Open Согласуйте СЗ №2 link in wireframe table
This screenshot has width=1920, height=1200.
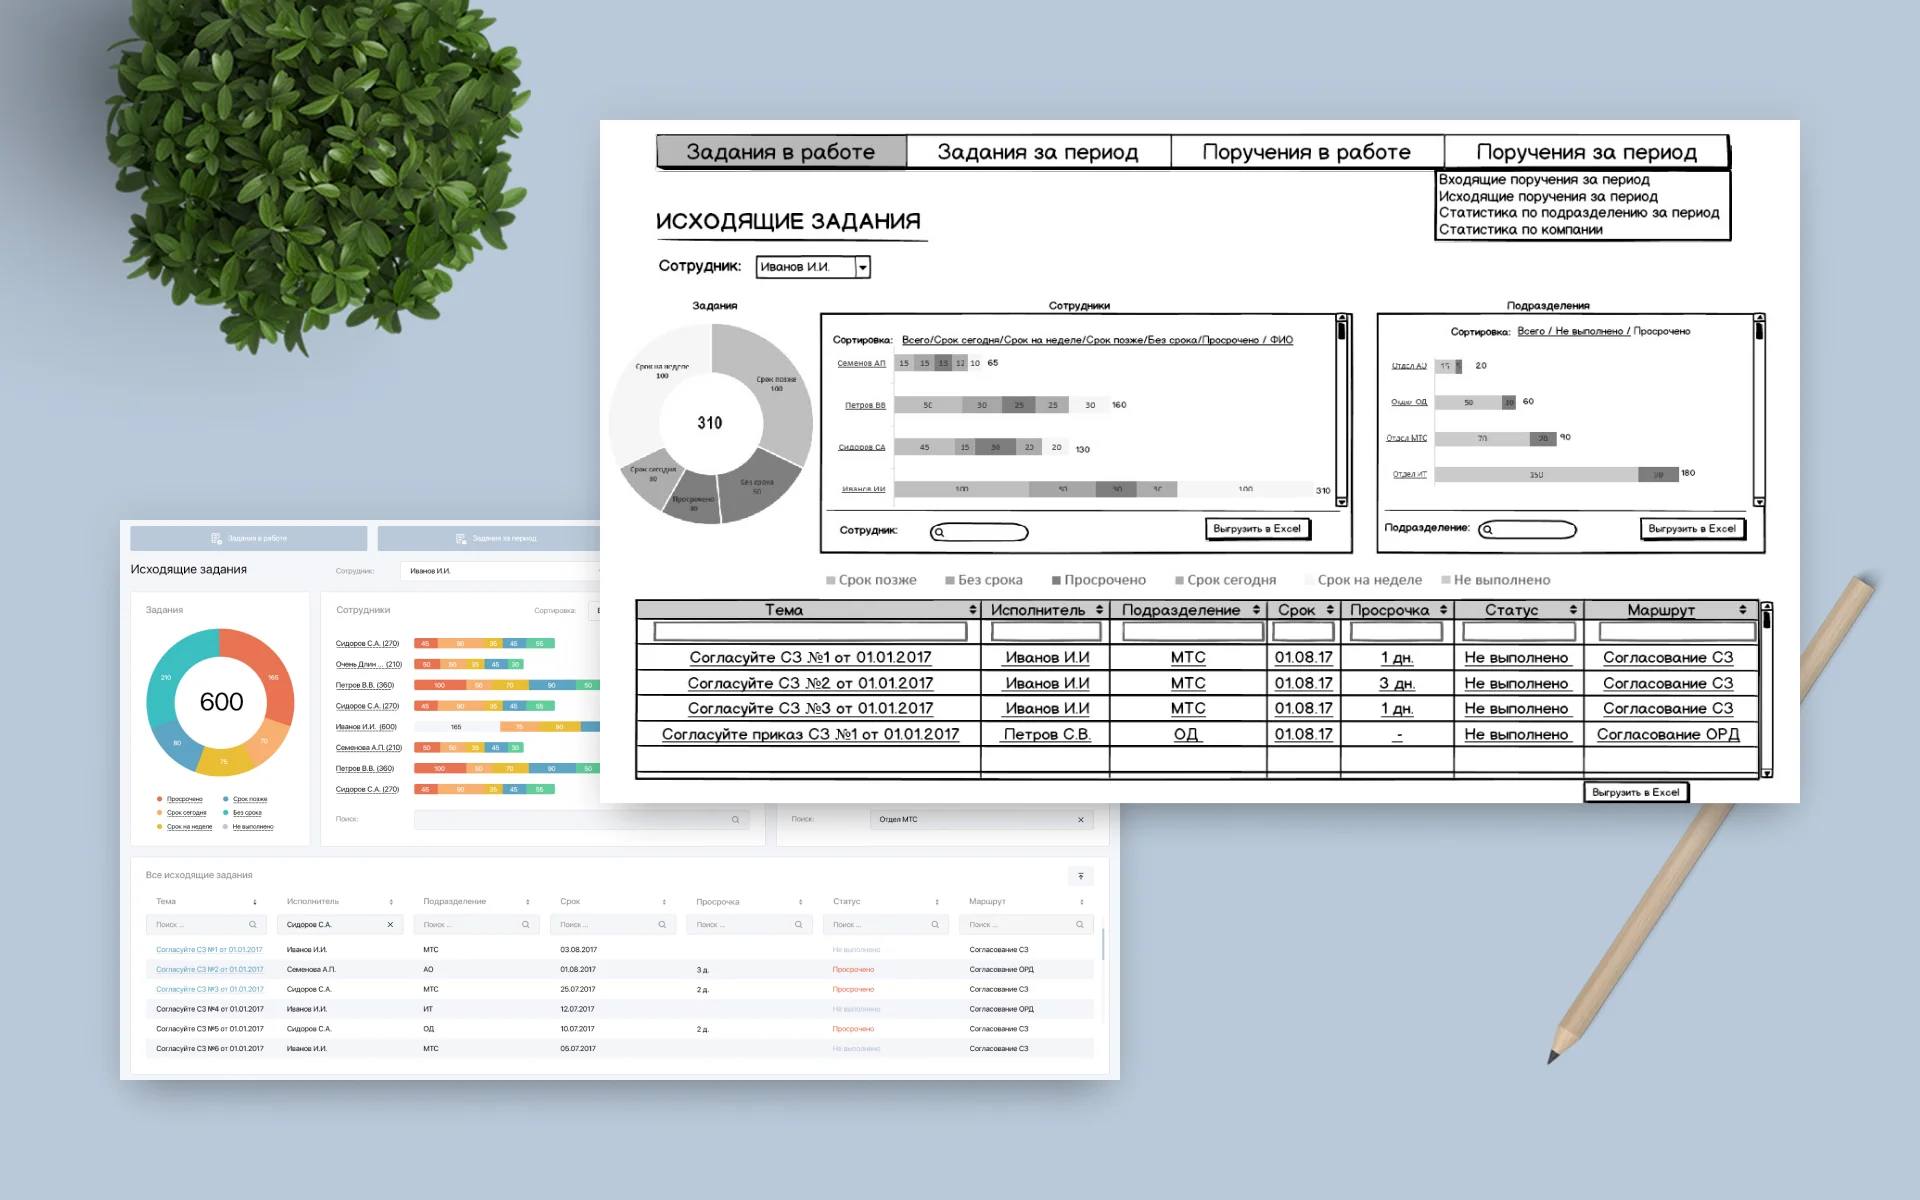click(810, 683)
